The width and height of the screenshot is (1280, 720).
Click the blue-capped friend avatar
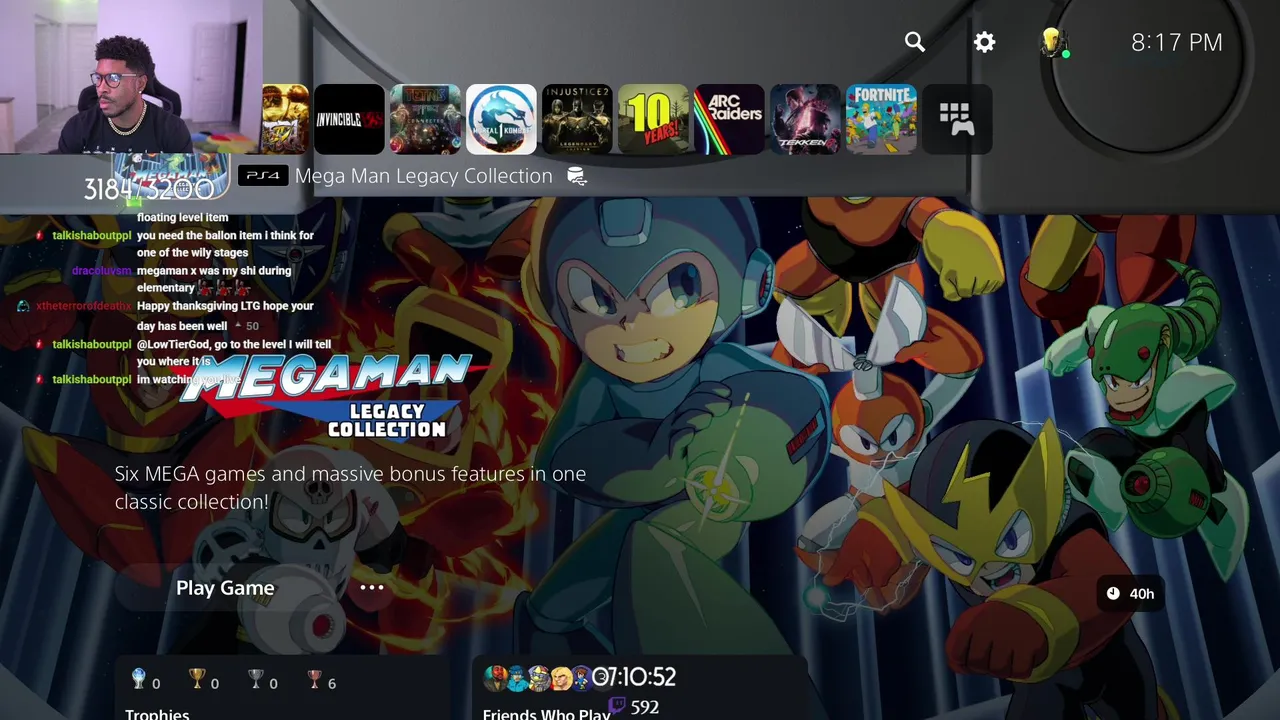click(x=517, y=678)
